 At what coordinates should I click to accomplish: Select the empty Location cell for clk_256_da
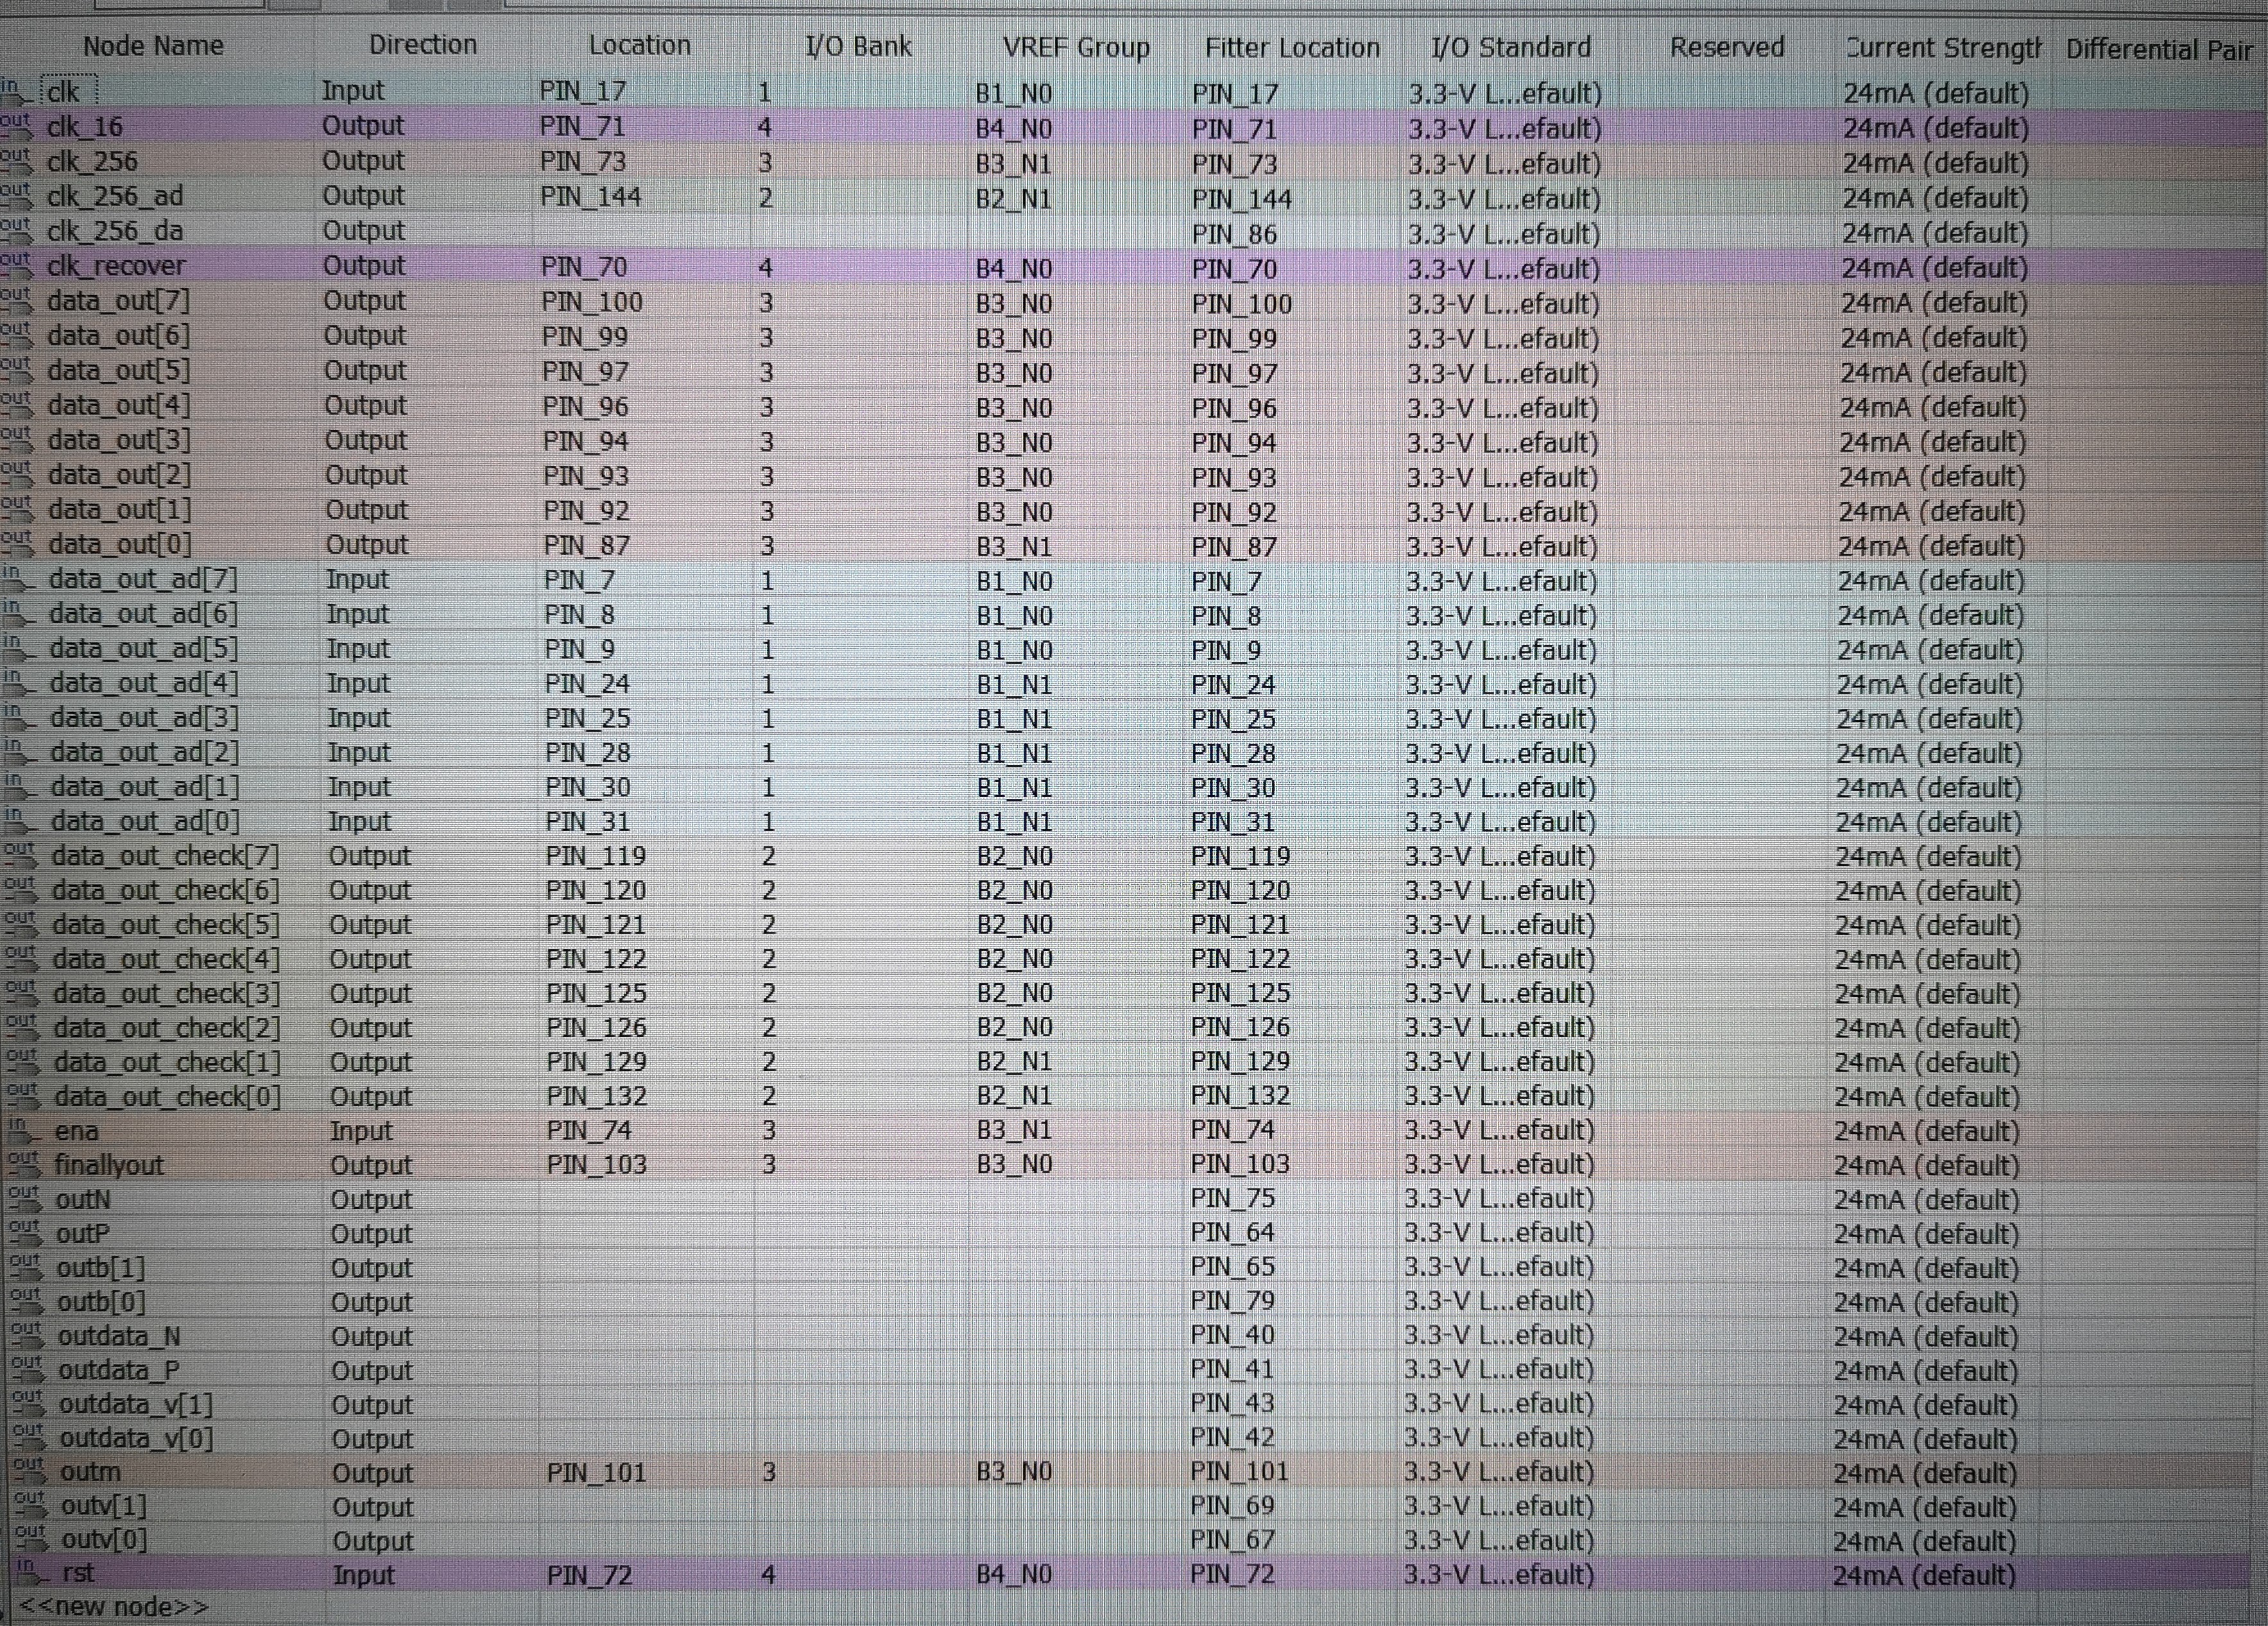(x=640, y=232)
